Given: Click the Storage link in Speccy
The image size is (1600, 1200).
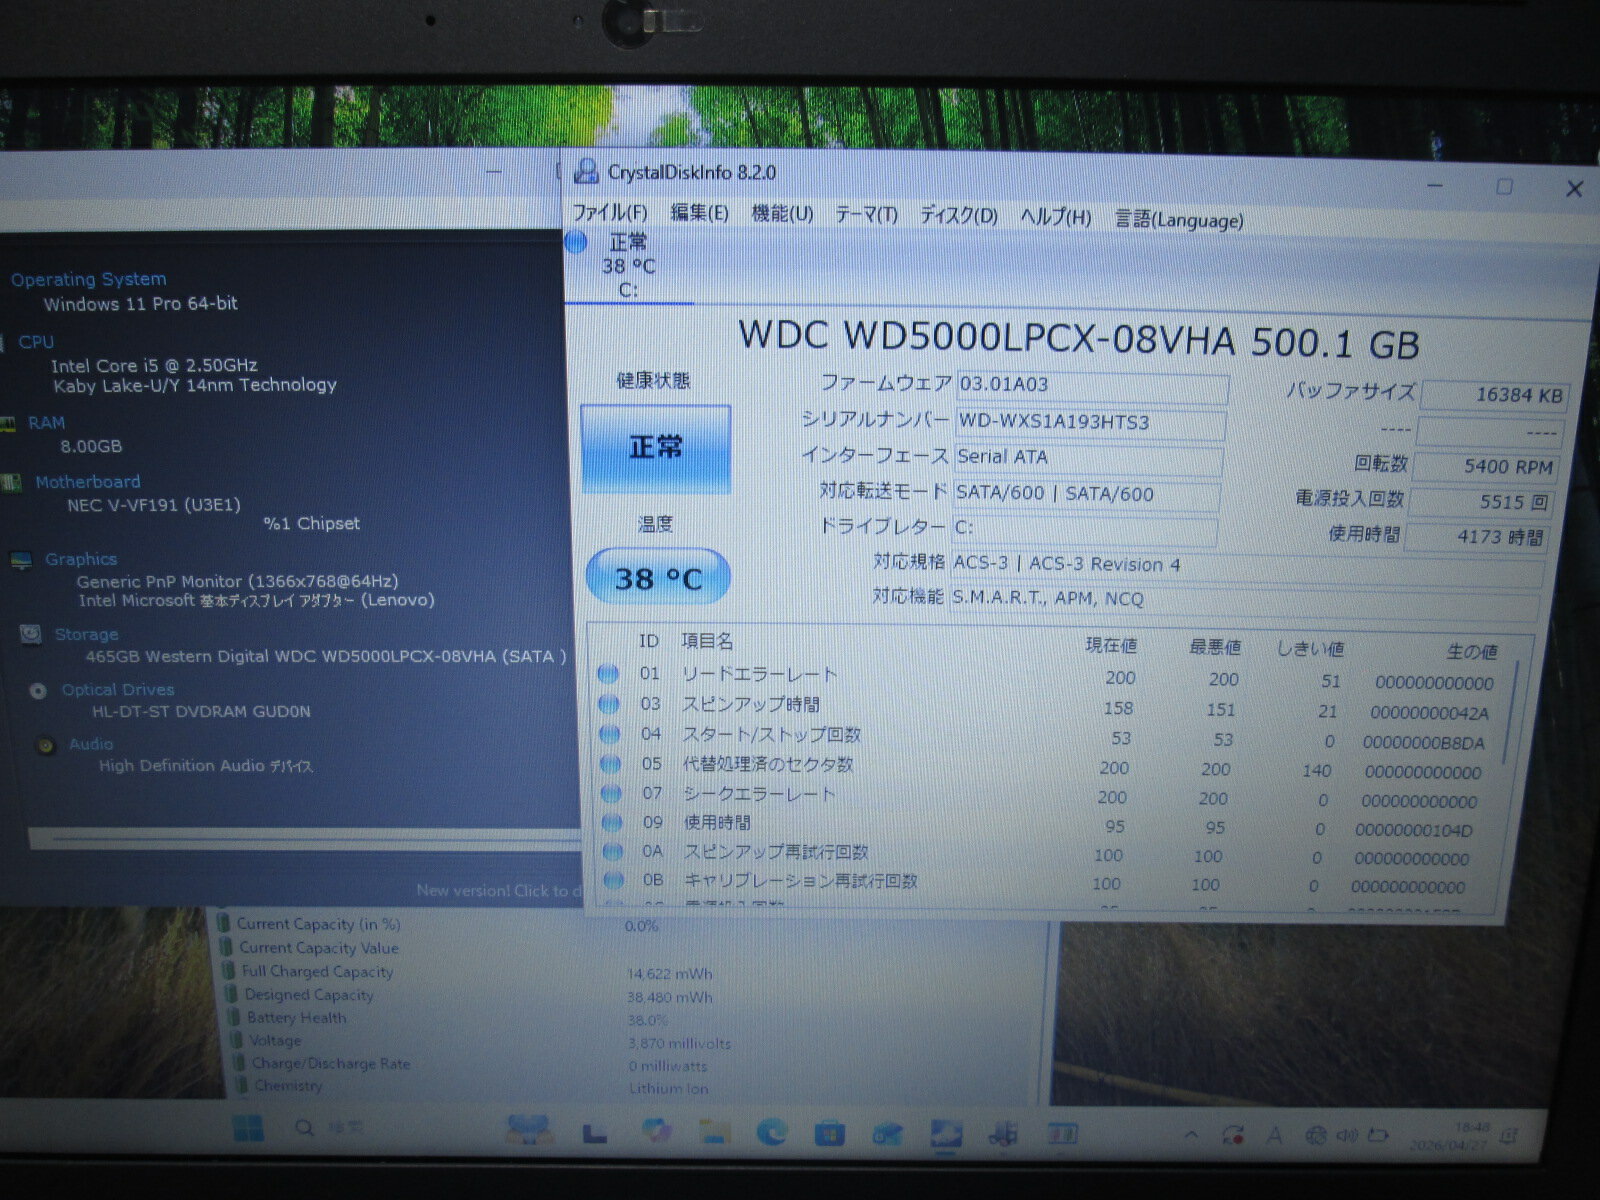Looking at the screenshot, I should [86, 634].
